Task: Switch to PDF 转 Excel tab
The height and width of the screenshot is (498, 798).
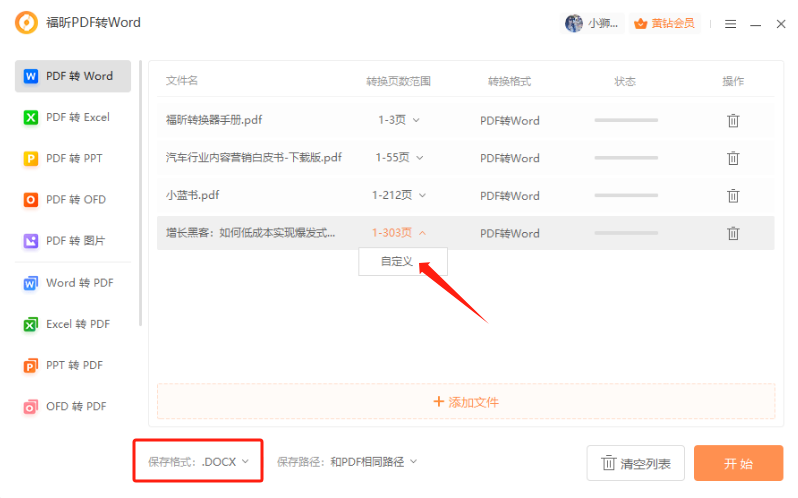Action: tap(72, 117)
